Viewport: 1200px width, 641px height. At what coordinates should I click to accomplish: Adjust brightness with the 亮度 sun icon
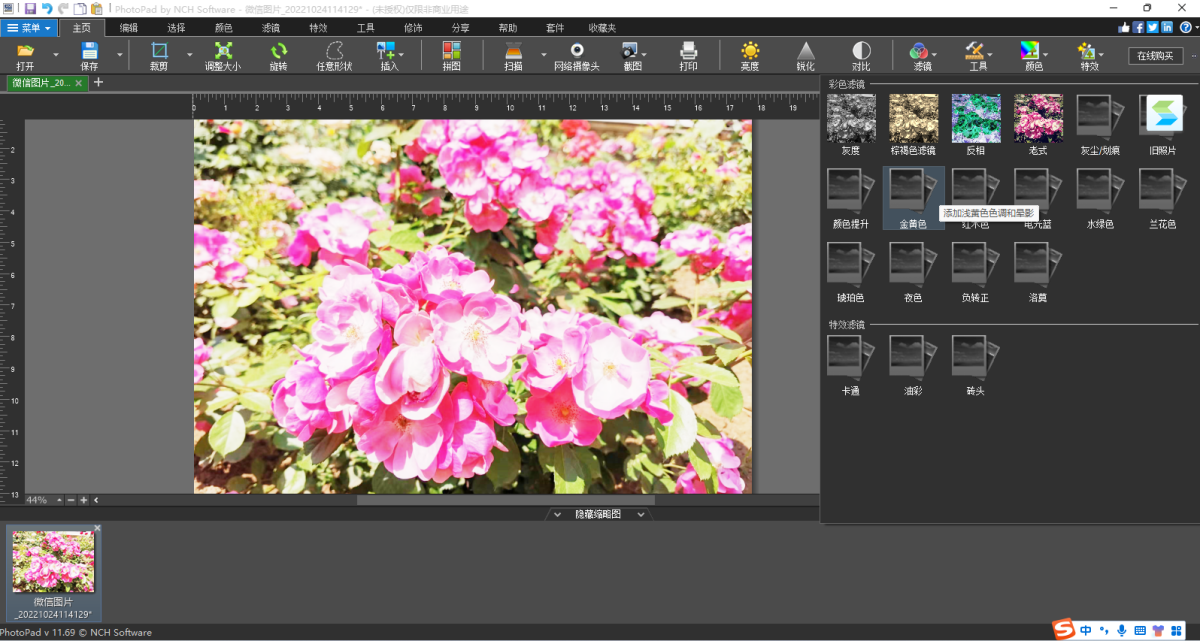tap(749, 51)
